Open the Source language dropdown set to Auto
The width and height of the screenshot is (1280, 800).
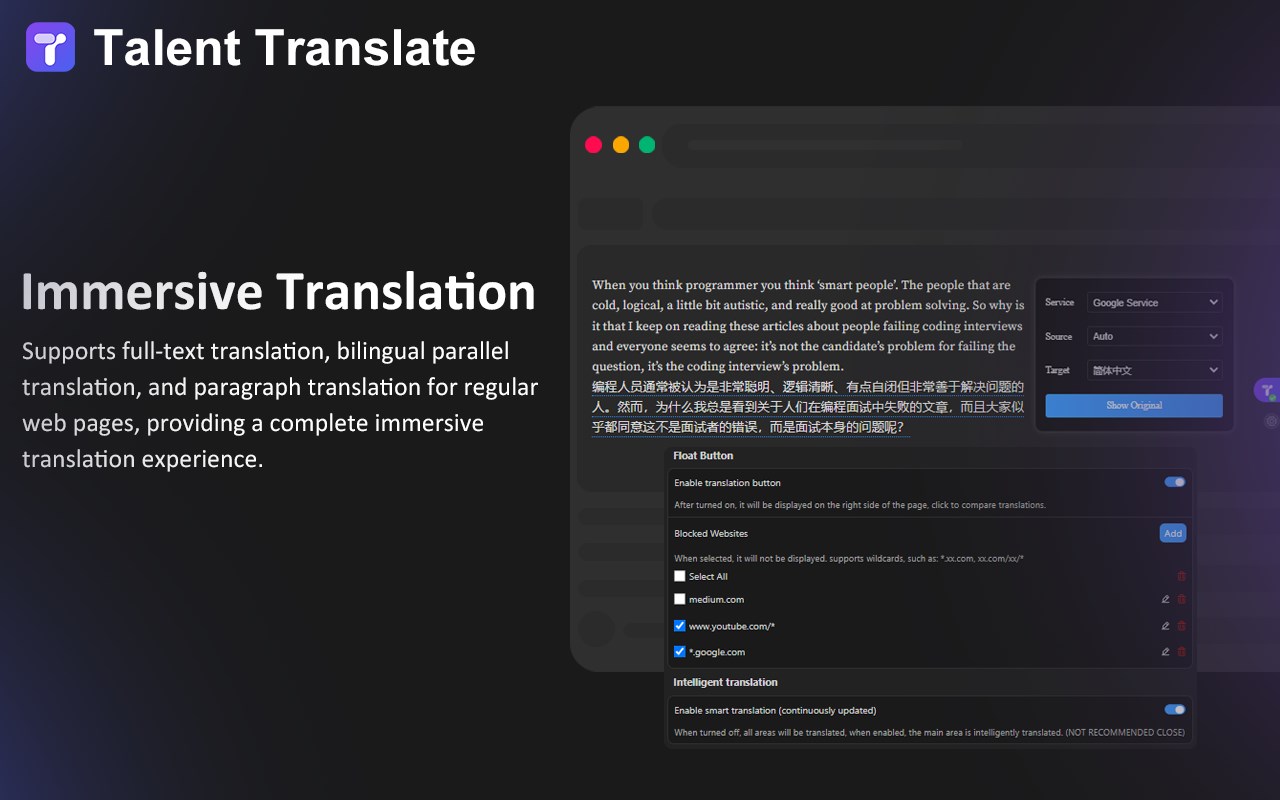point(1154,336)
